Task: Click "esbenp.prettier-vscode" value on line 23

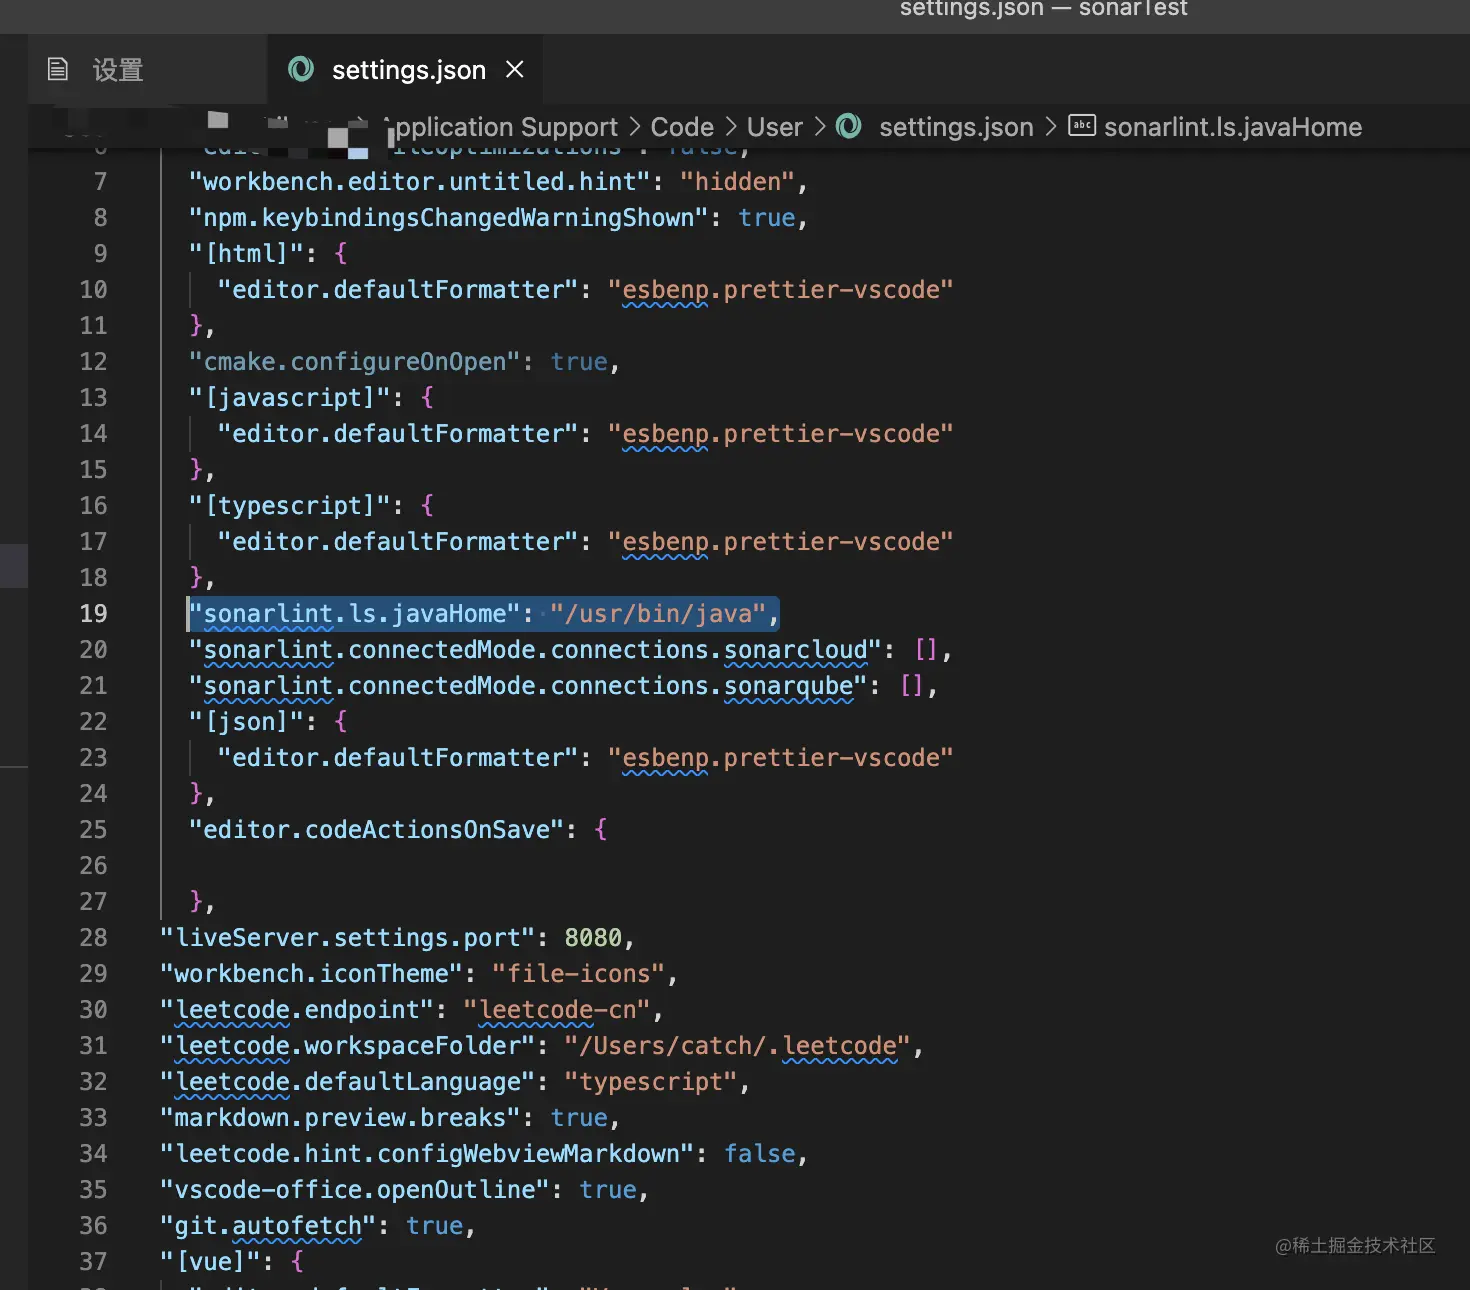Action: (781, 758)
